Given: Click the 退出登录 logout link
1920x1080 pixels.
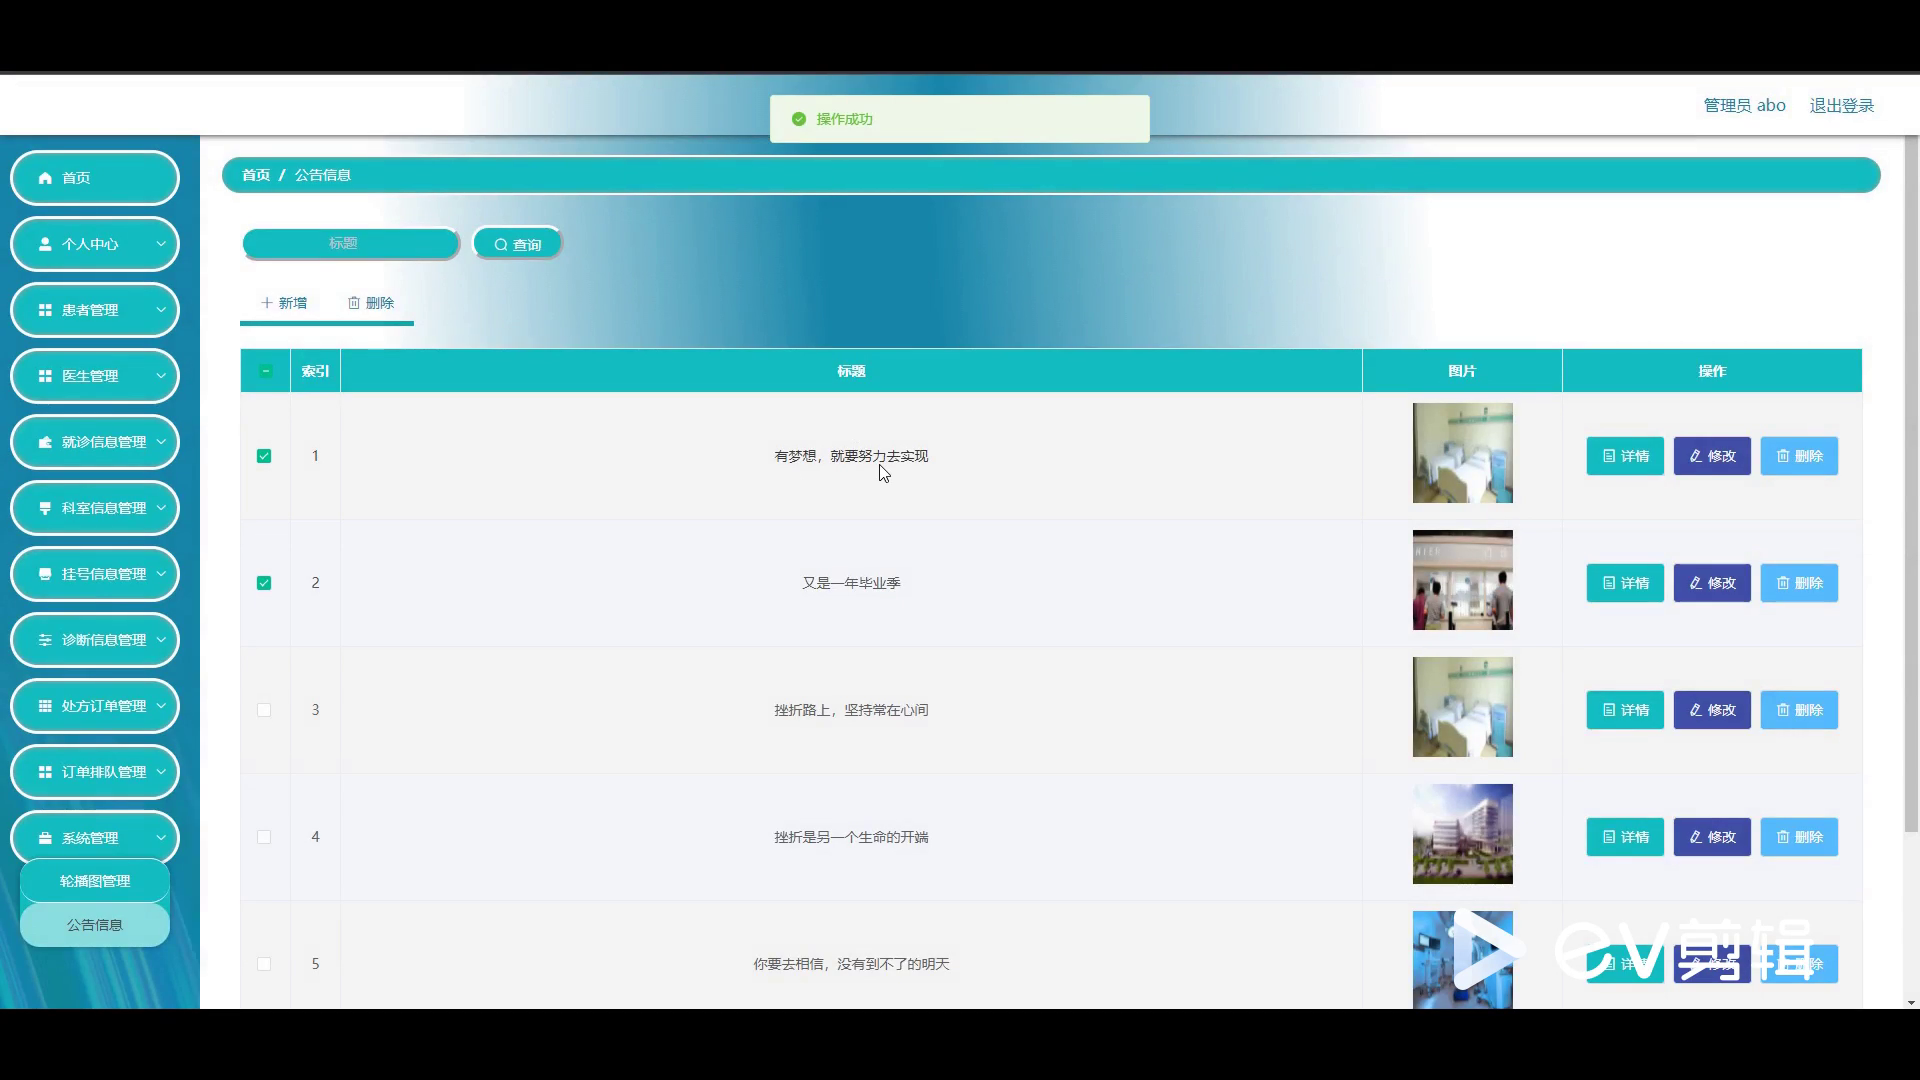Looking at the screenshot, I should tap(1842, 106).
